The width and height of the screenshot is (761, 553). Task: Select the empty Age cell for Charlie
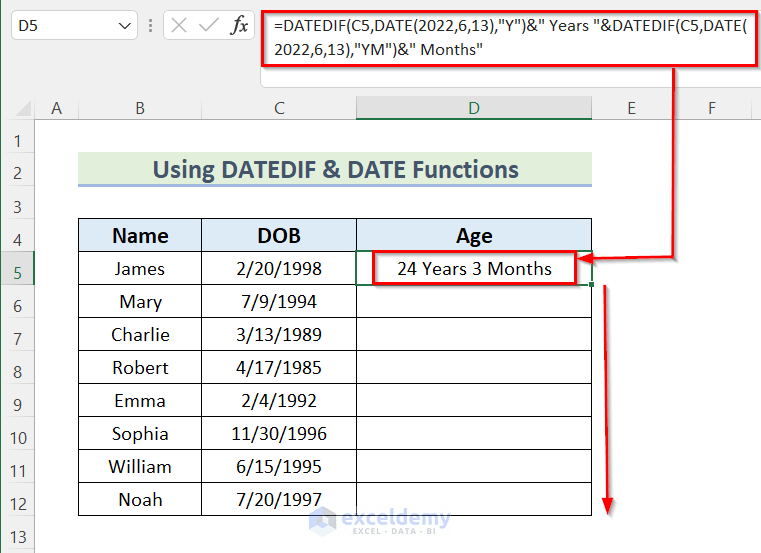point(474,335)
